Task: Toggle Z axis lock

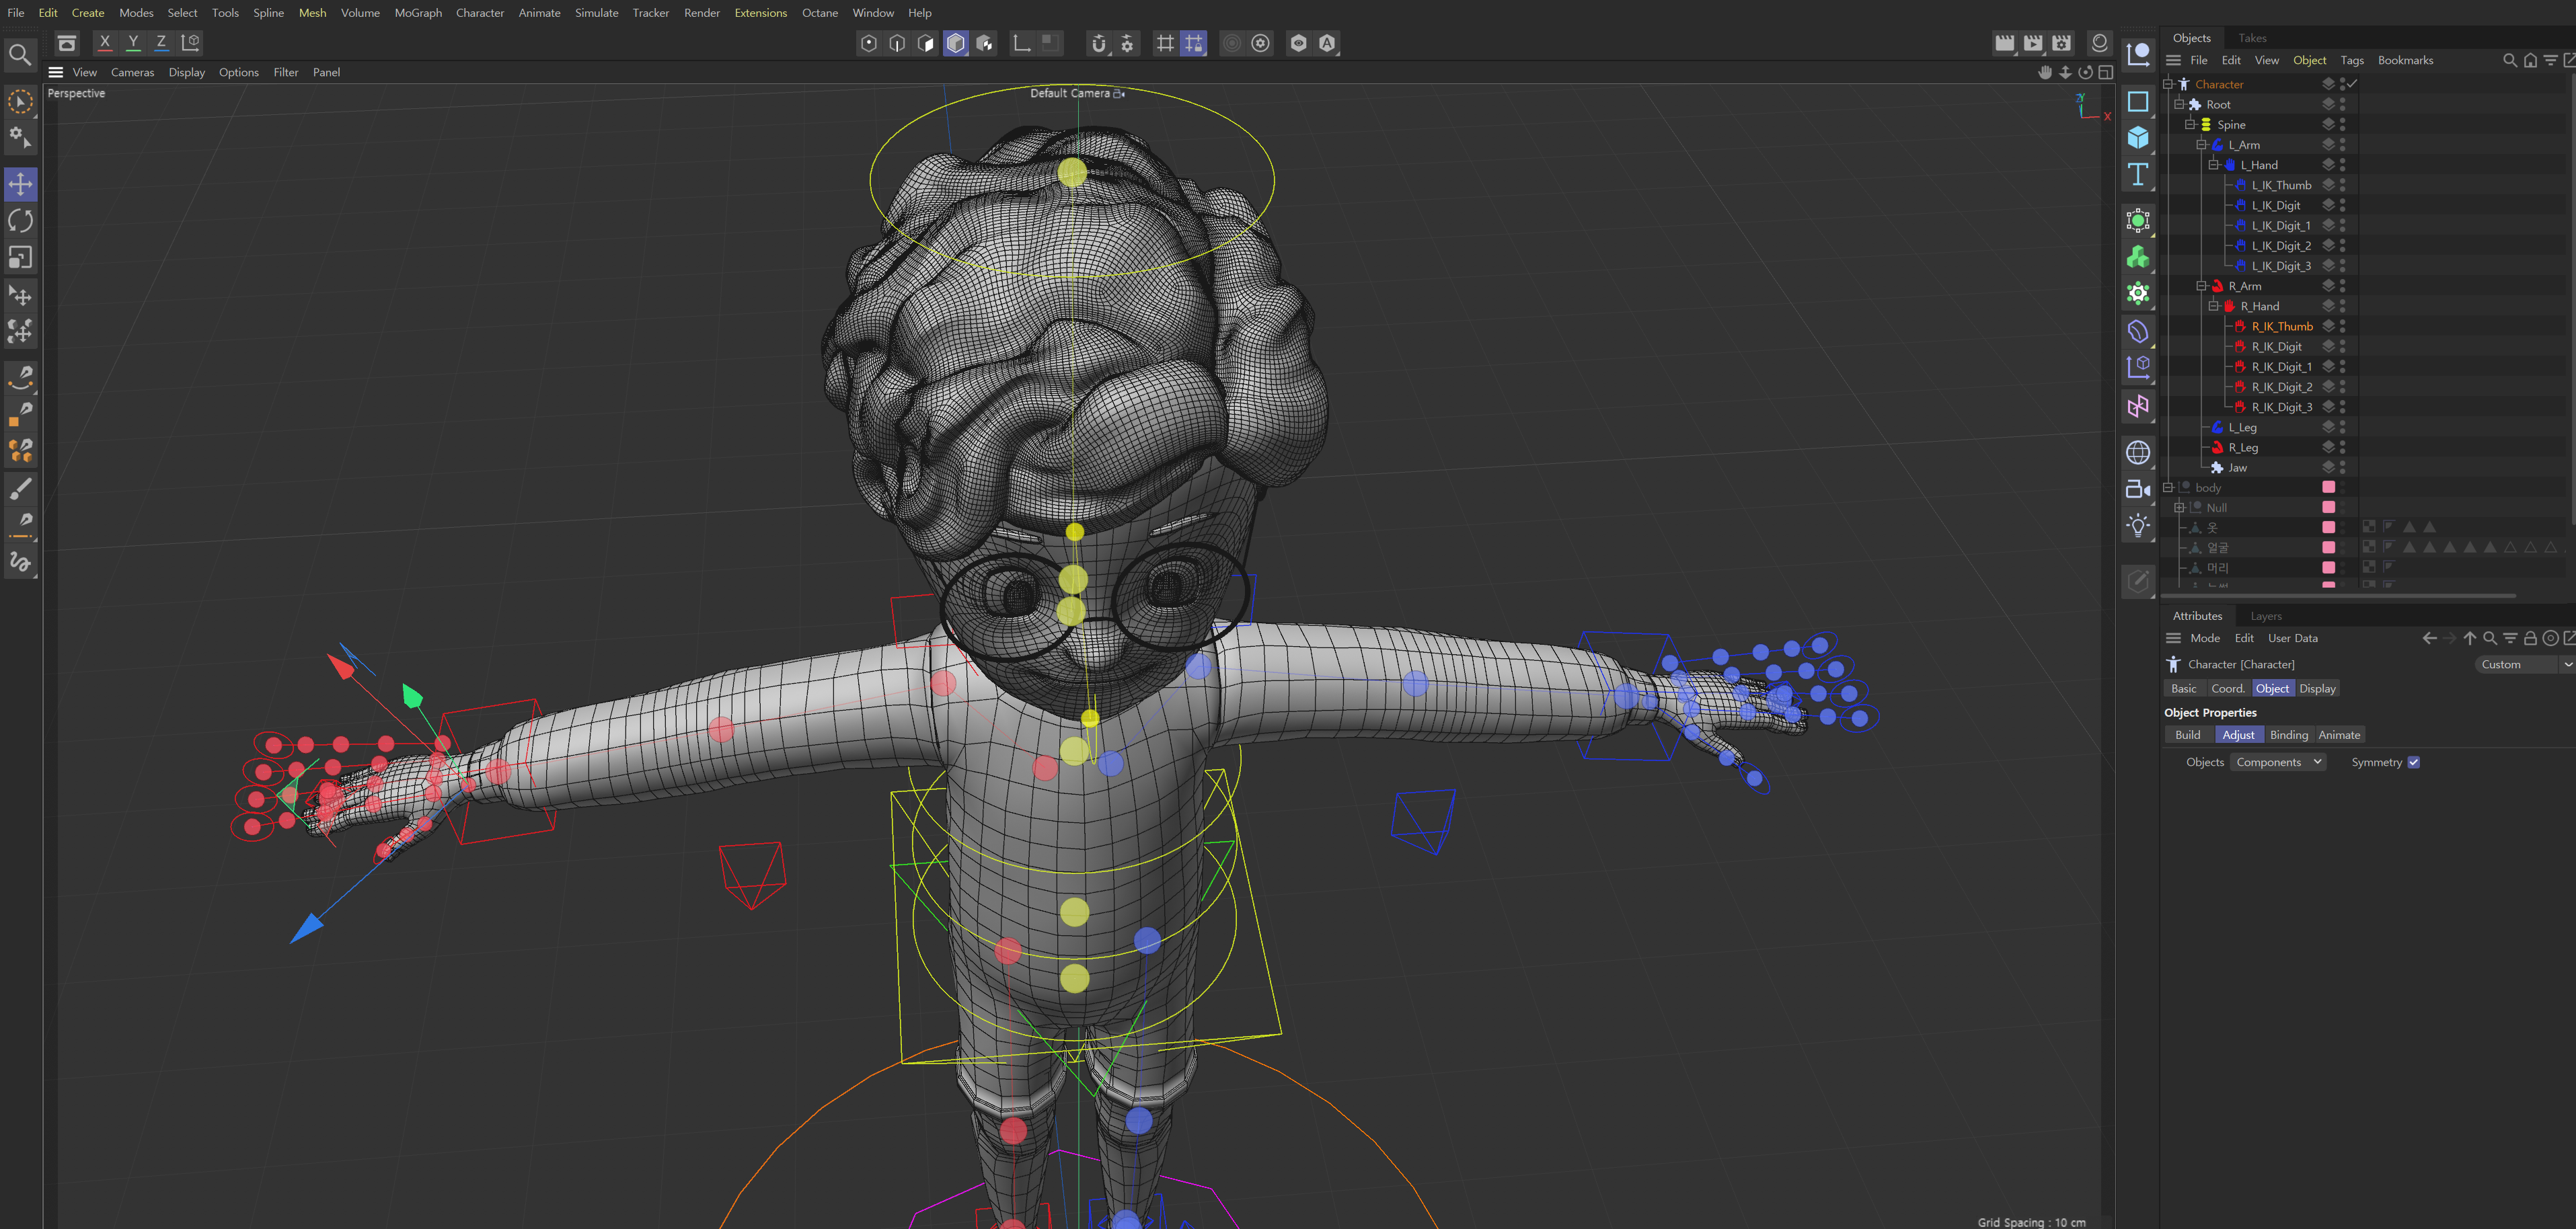Action: point(161,42)
